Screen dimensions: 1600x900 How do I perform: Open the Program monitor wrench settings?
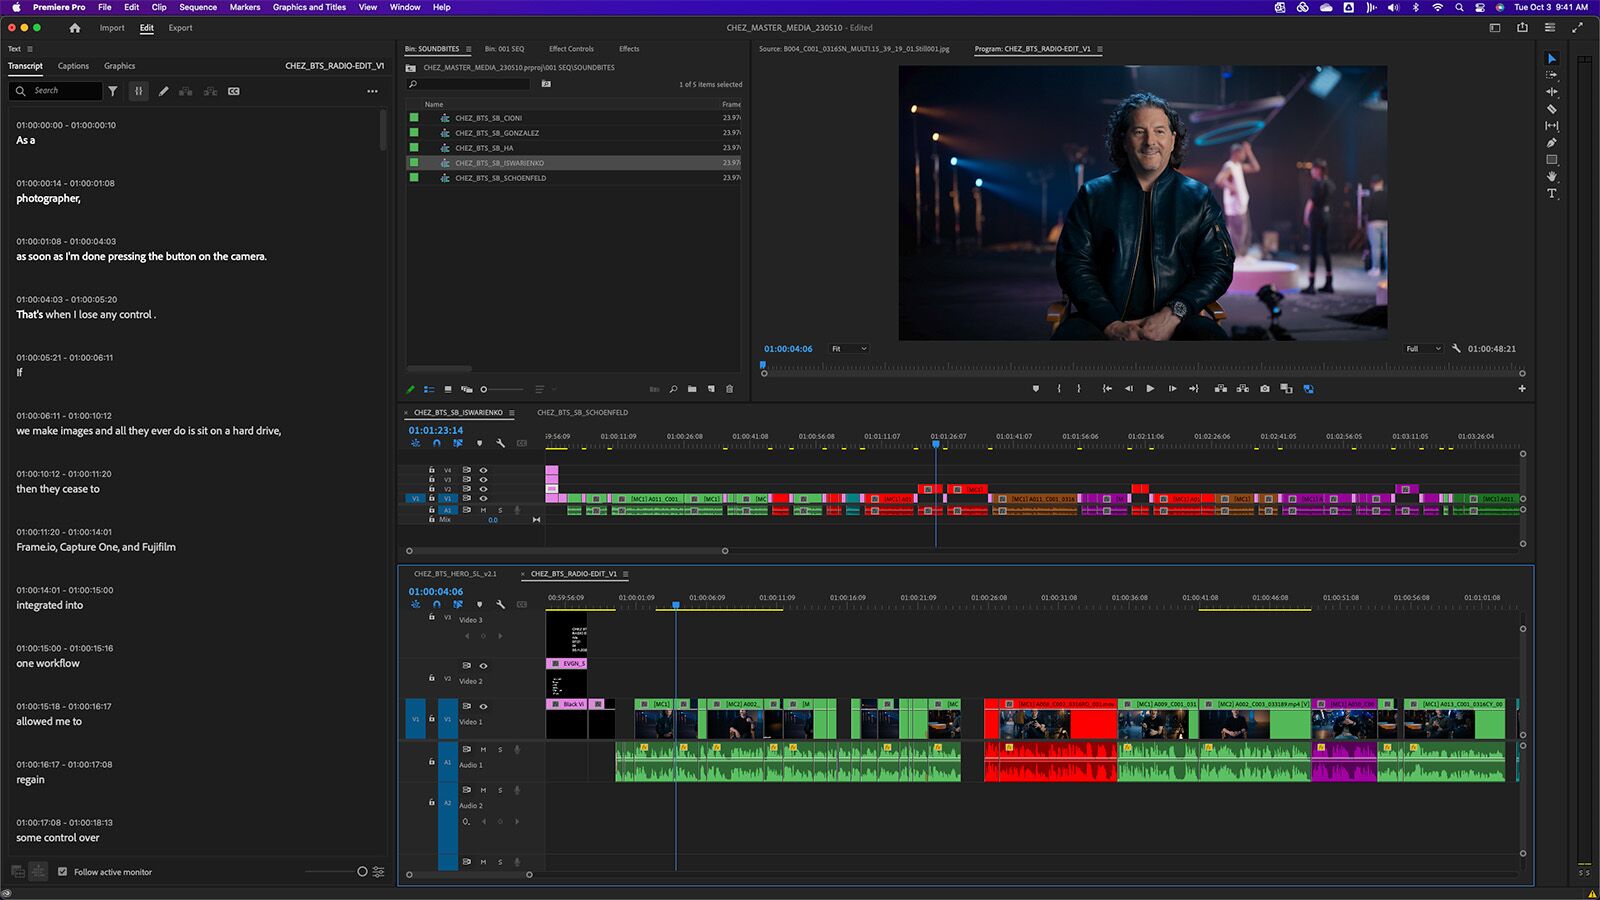pyautogui.click(x=1456, y=349)
